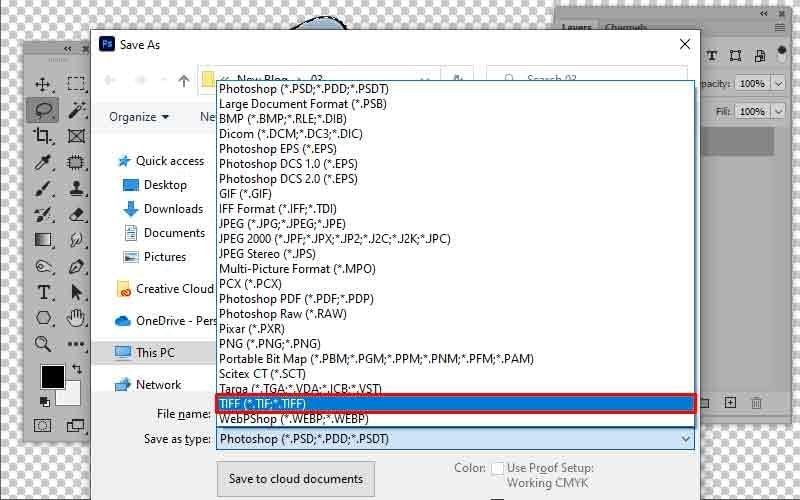Delete layer with trash icon
The width and height of the screenshot is (800, 500).
tap(756, 403)
